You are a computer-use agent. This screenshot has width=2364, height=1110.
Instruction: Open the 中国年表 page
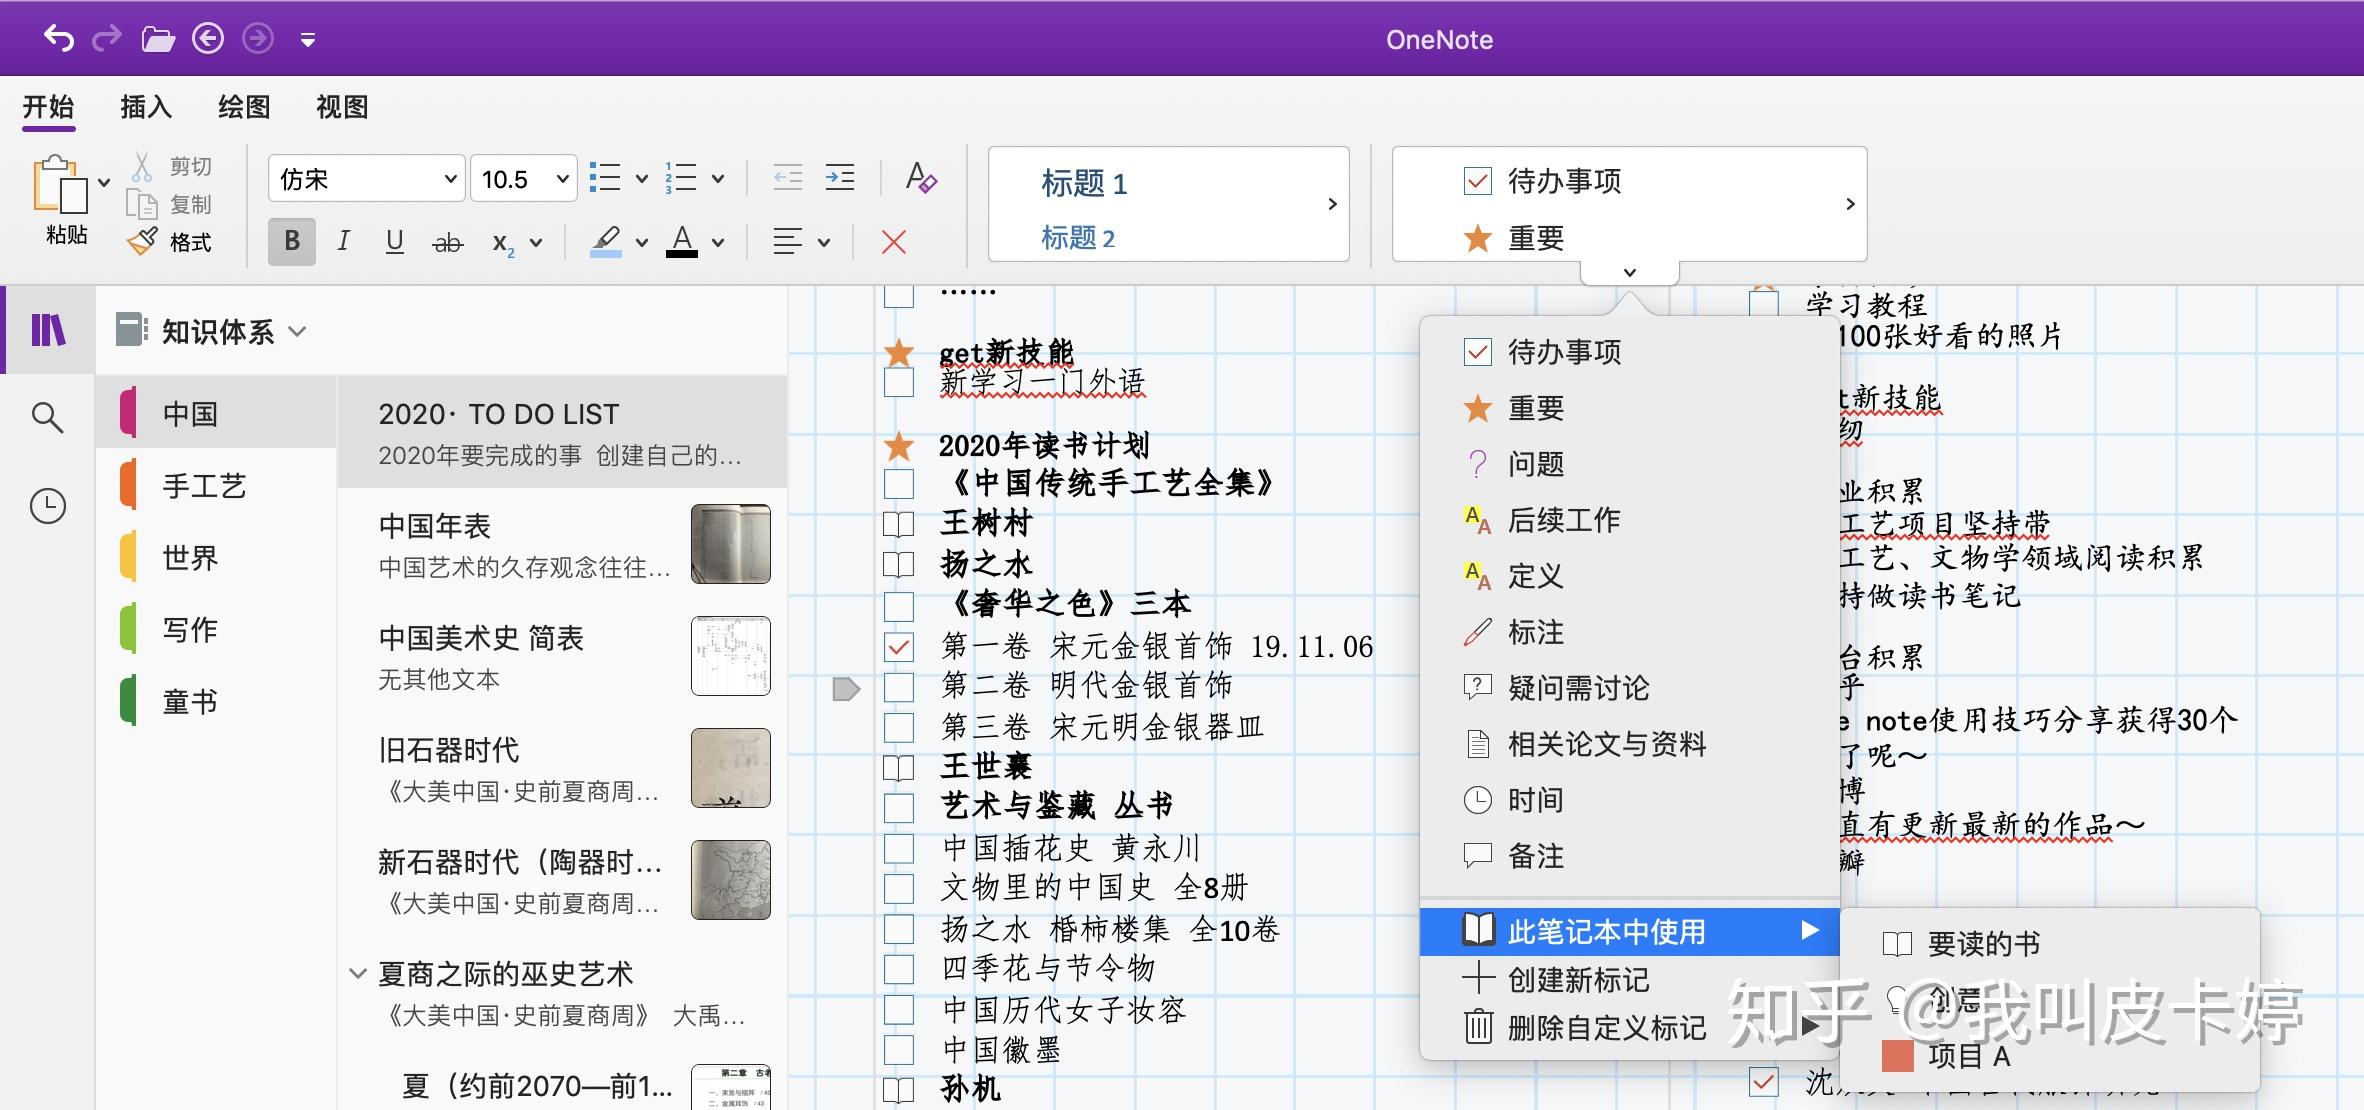tap(562, 545)
